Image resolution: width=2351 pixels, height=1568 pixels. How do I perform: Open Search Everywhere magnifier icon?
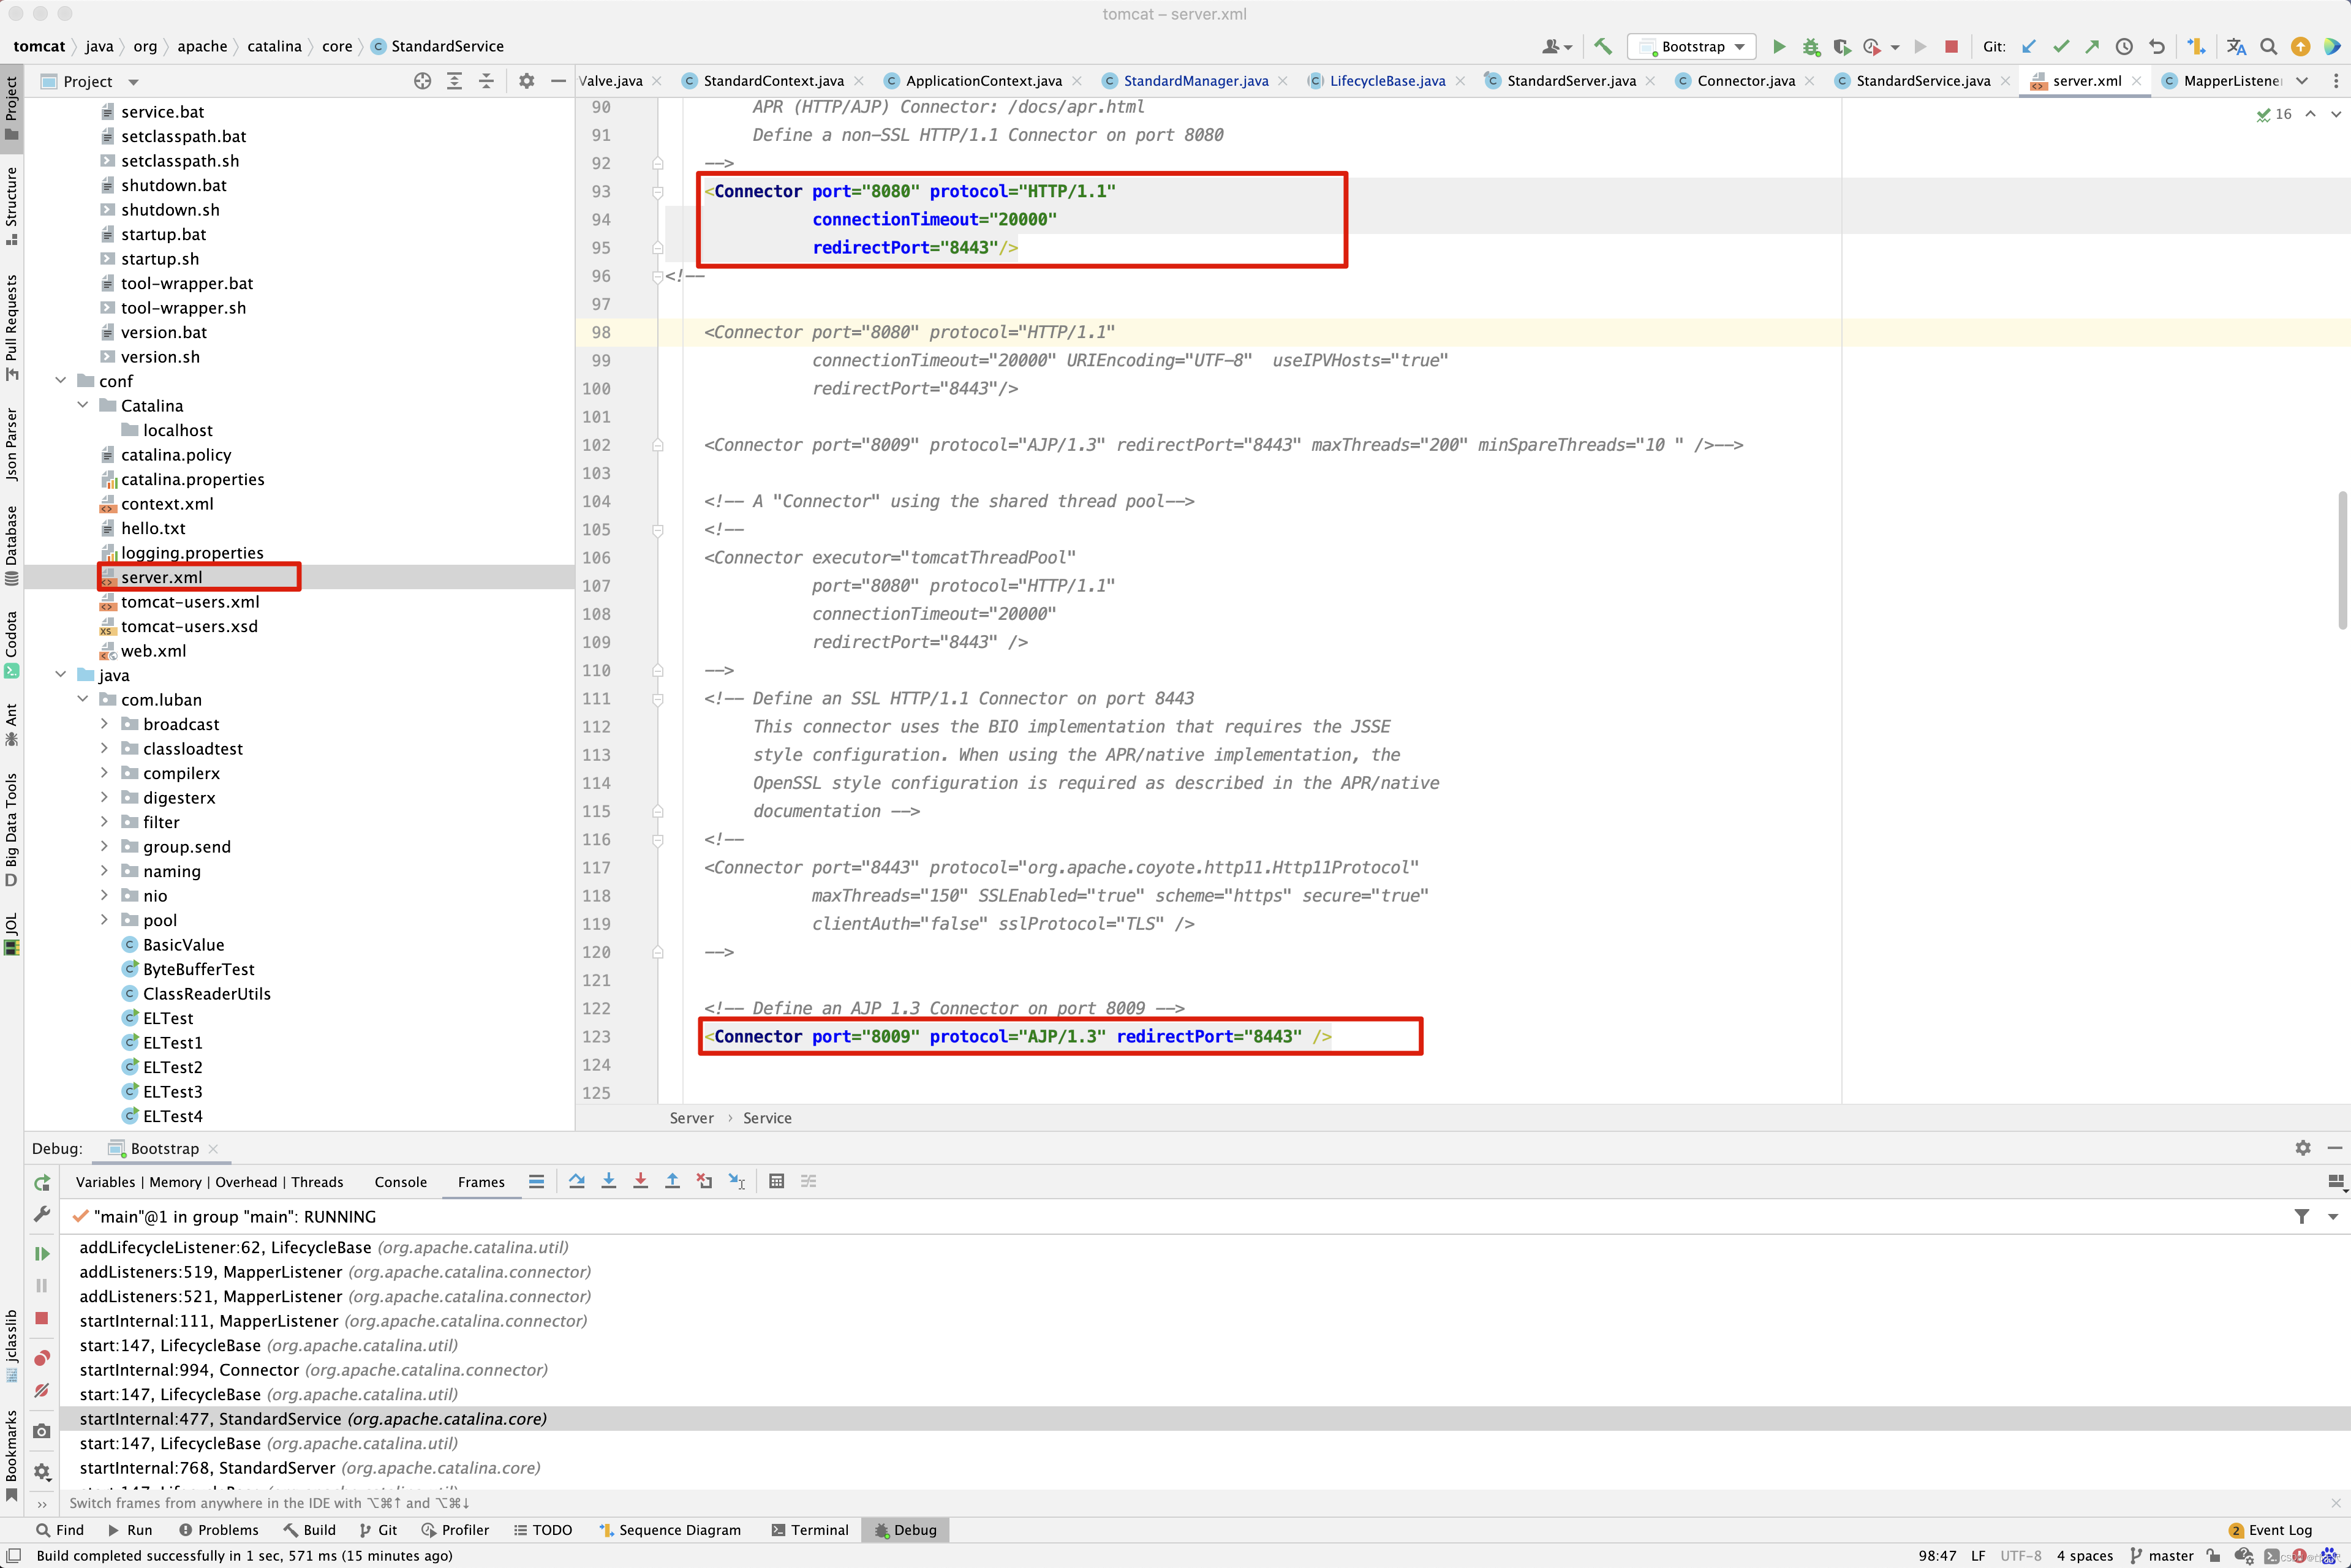coord(2269,46)
